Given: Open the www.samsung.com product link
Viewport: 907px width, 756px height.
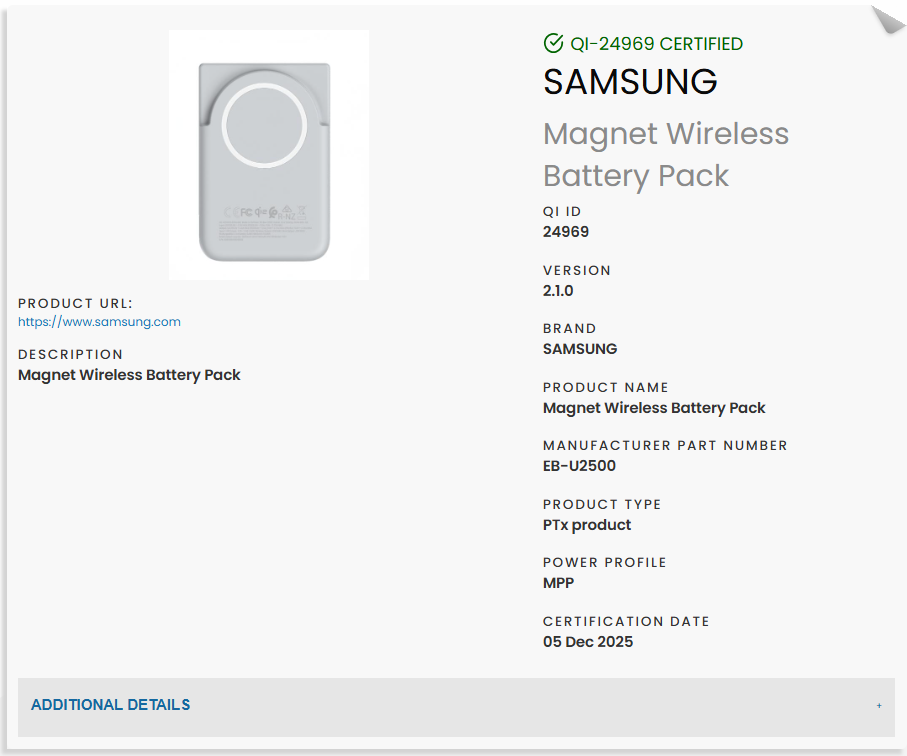Looking at the screenshot, I should (99, 321).
